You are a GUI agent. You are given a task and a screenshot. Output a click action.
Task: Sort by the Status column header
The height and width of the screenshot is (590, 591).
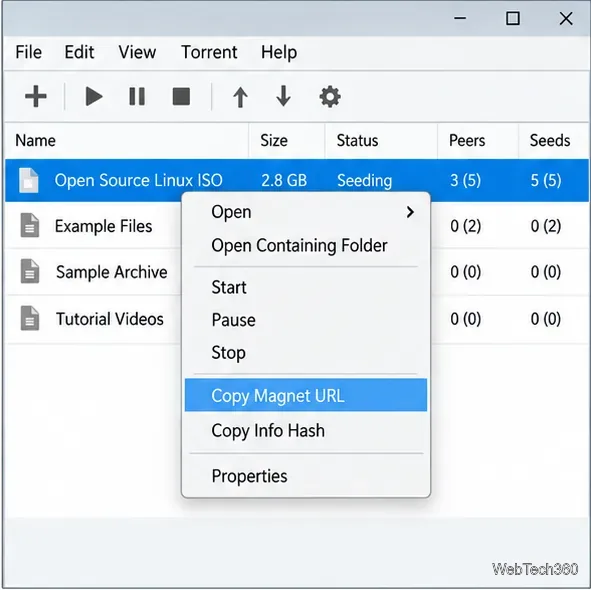coord(381,141)
